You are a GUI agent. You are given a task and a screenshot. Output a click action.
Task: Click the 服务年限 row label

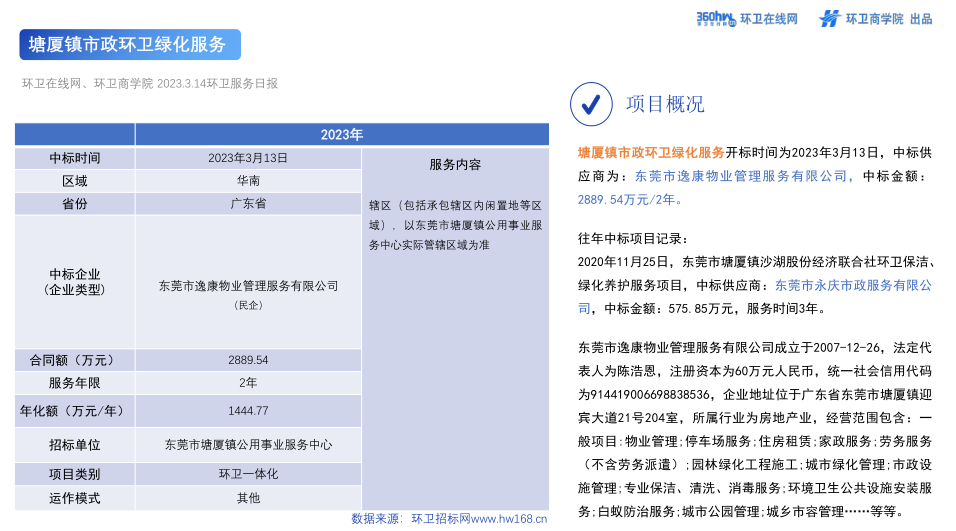tap(75, 383)
